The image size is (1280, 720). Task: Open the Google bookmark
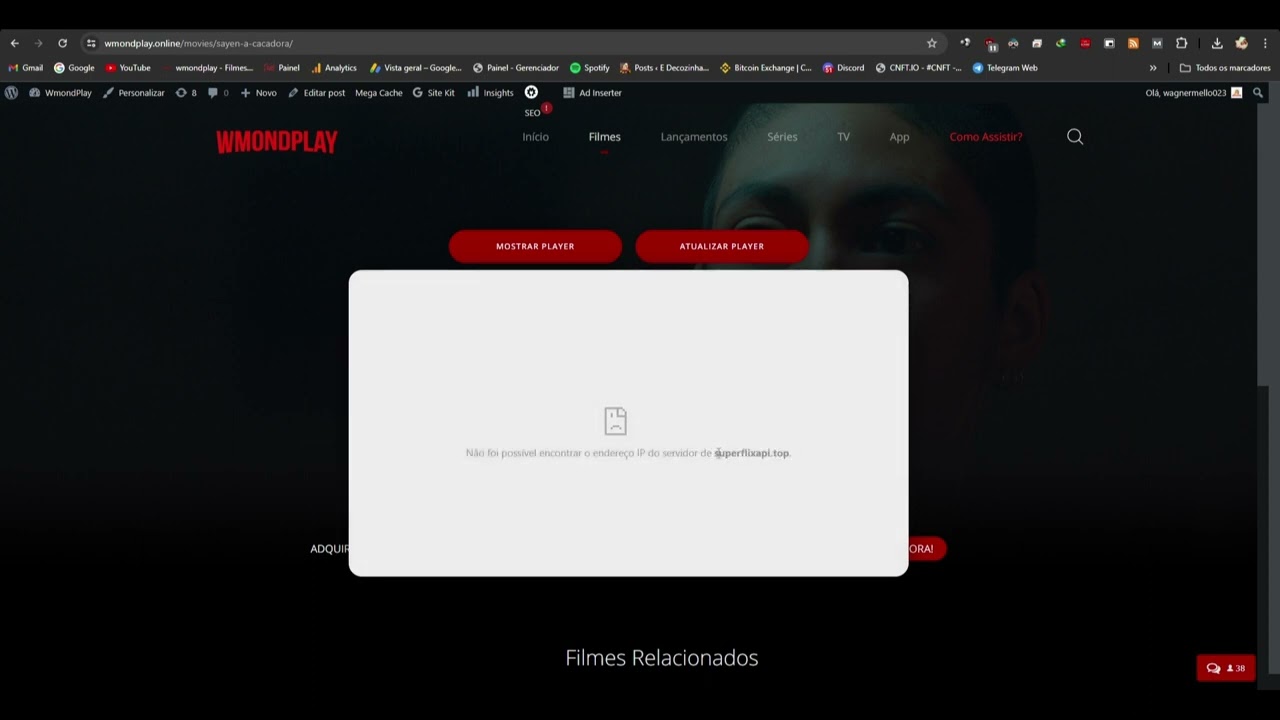(x=74, y=68)
